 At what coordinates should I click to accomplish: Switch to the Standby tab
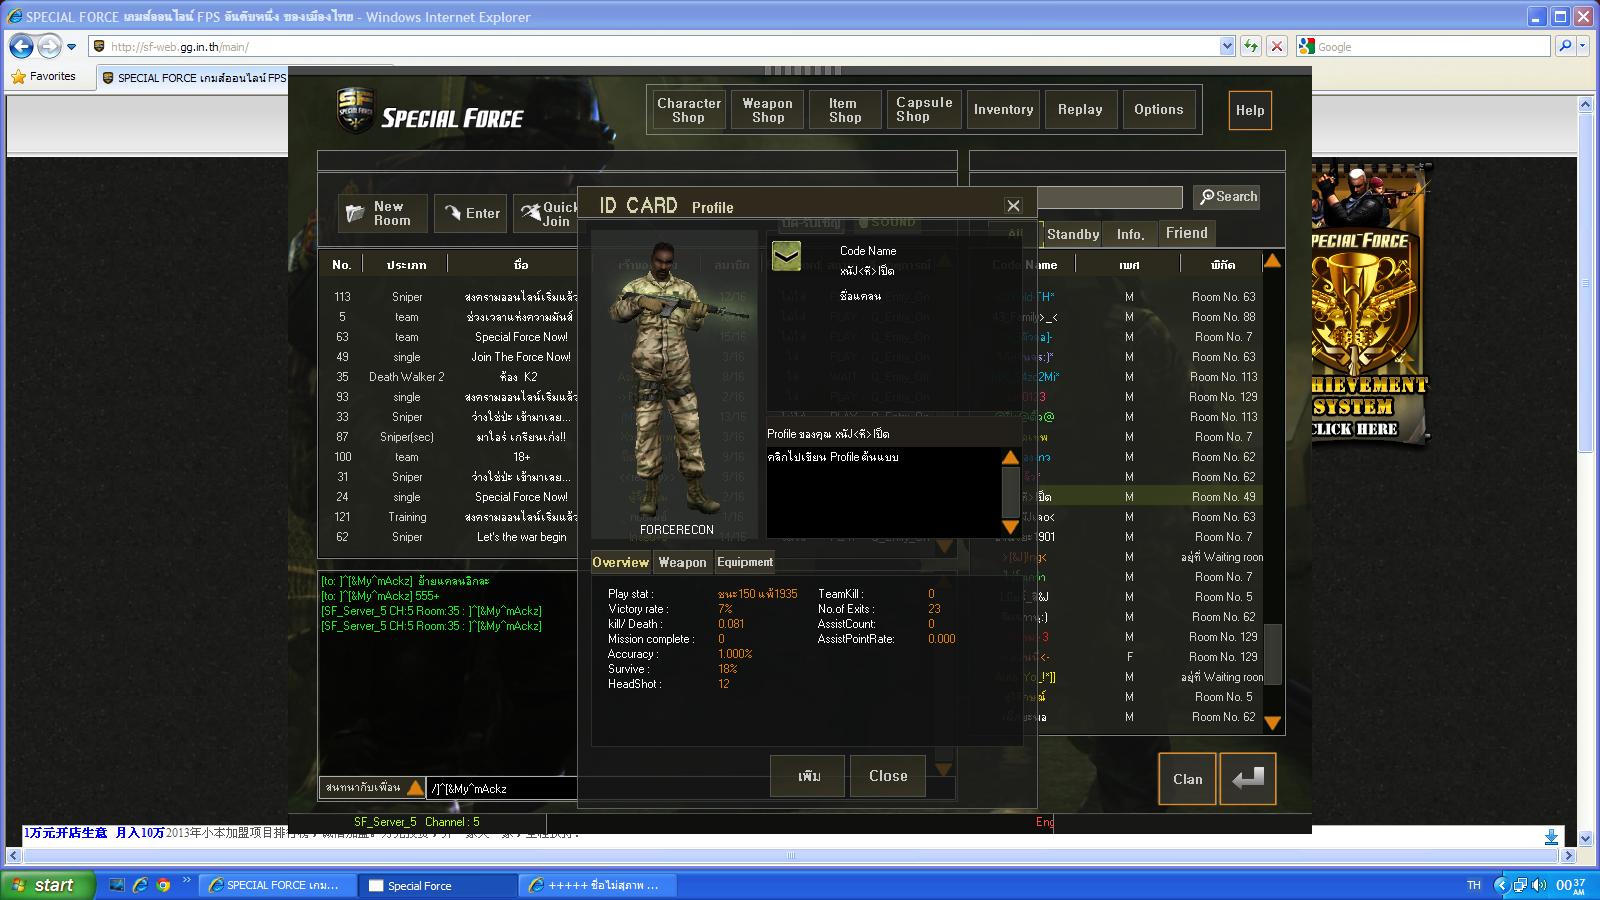pyautogui.click(x=1072, y=234)
